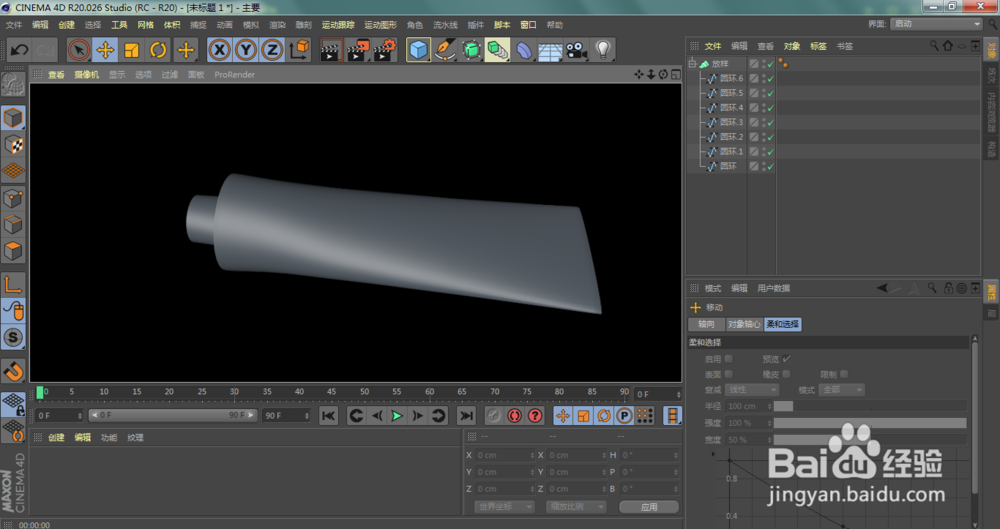Open the spline pen tool
The height and width of the screenshot is (529, 1000).
(x=445, y=50)
